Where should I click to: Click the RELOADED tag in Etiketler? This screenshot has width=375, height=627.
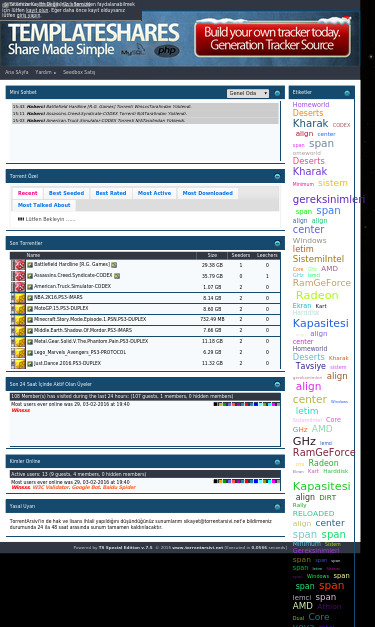click(x=313, y=513)
